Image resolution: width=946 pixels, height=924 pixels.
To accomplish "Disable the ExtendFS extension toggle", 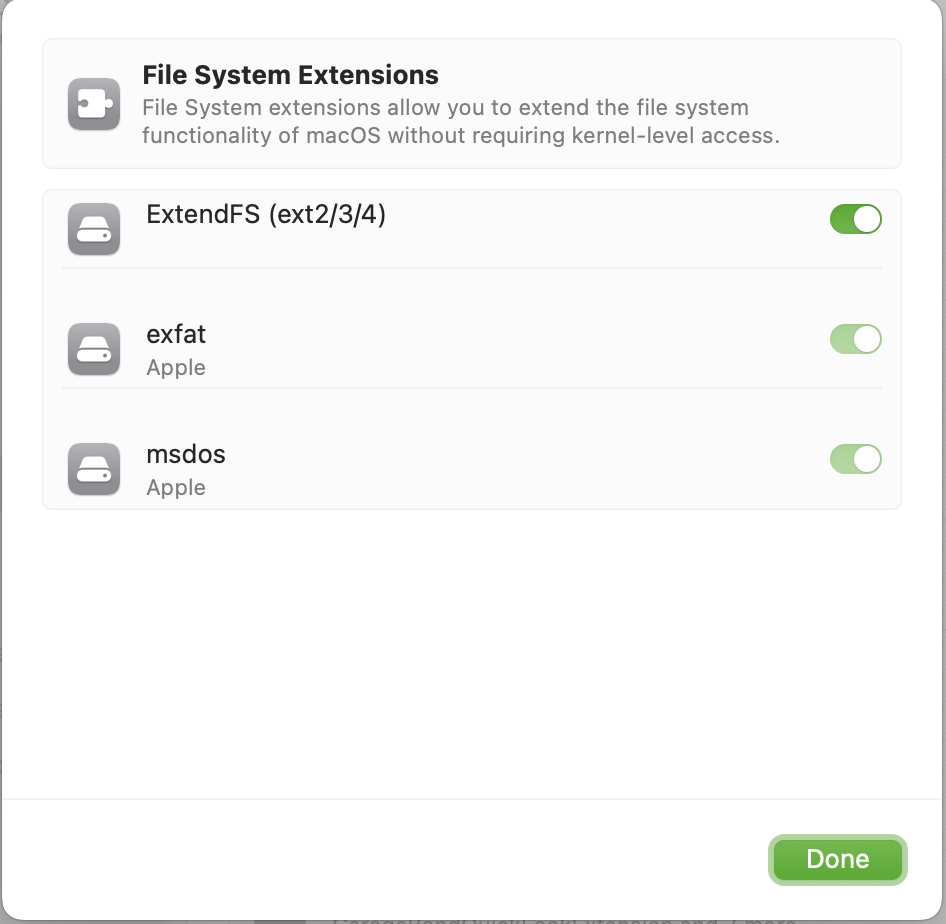I will point(856,219).
